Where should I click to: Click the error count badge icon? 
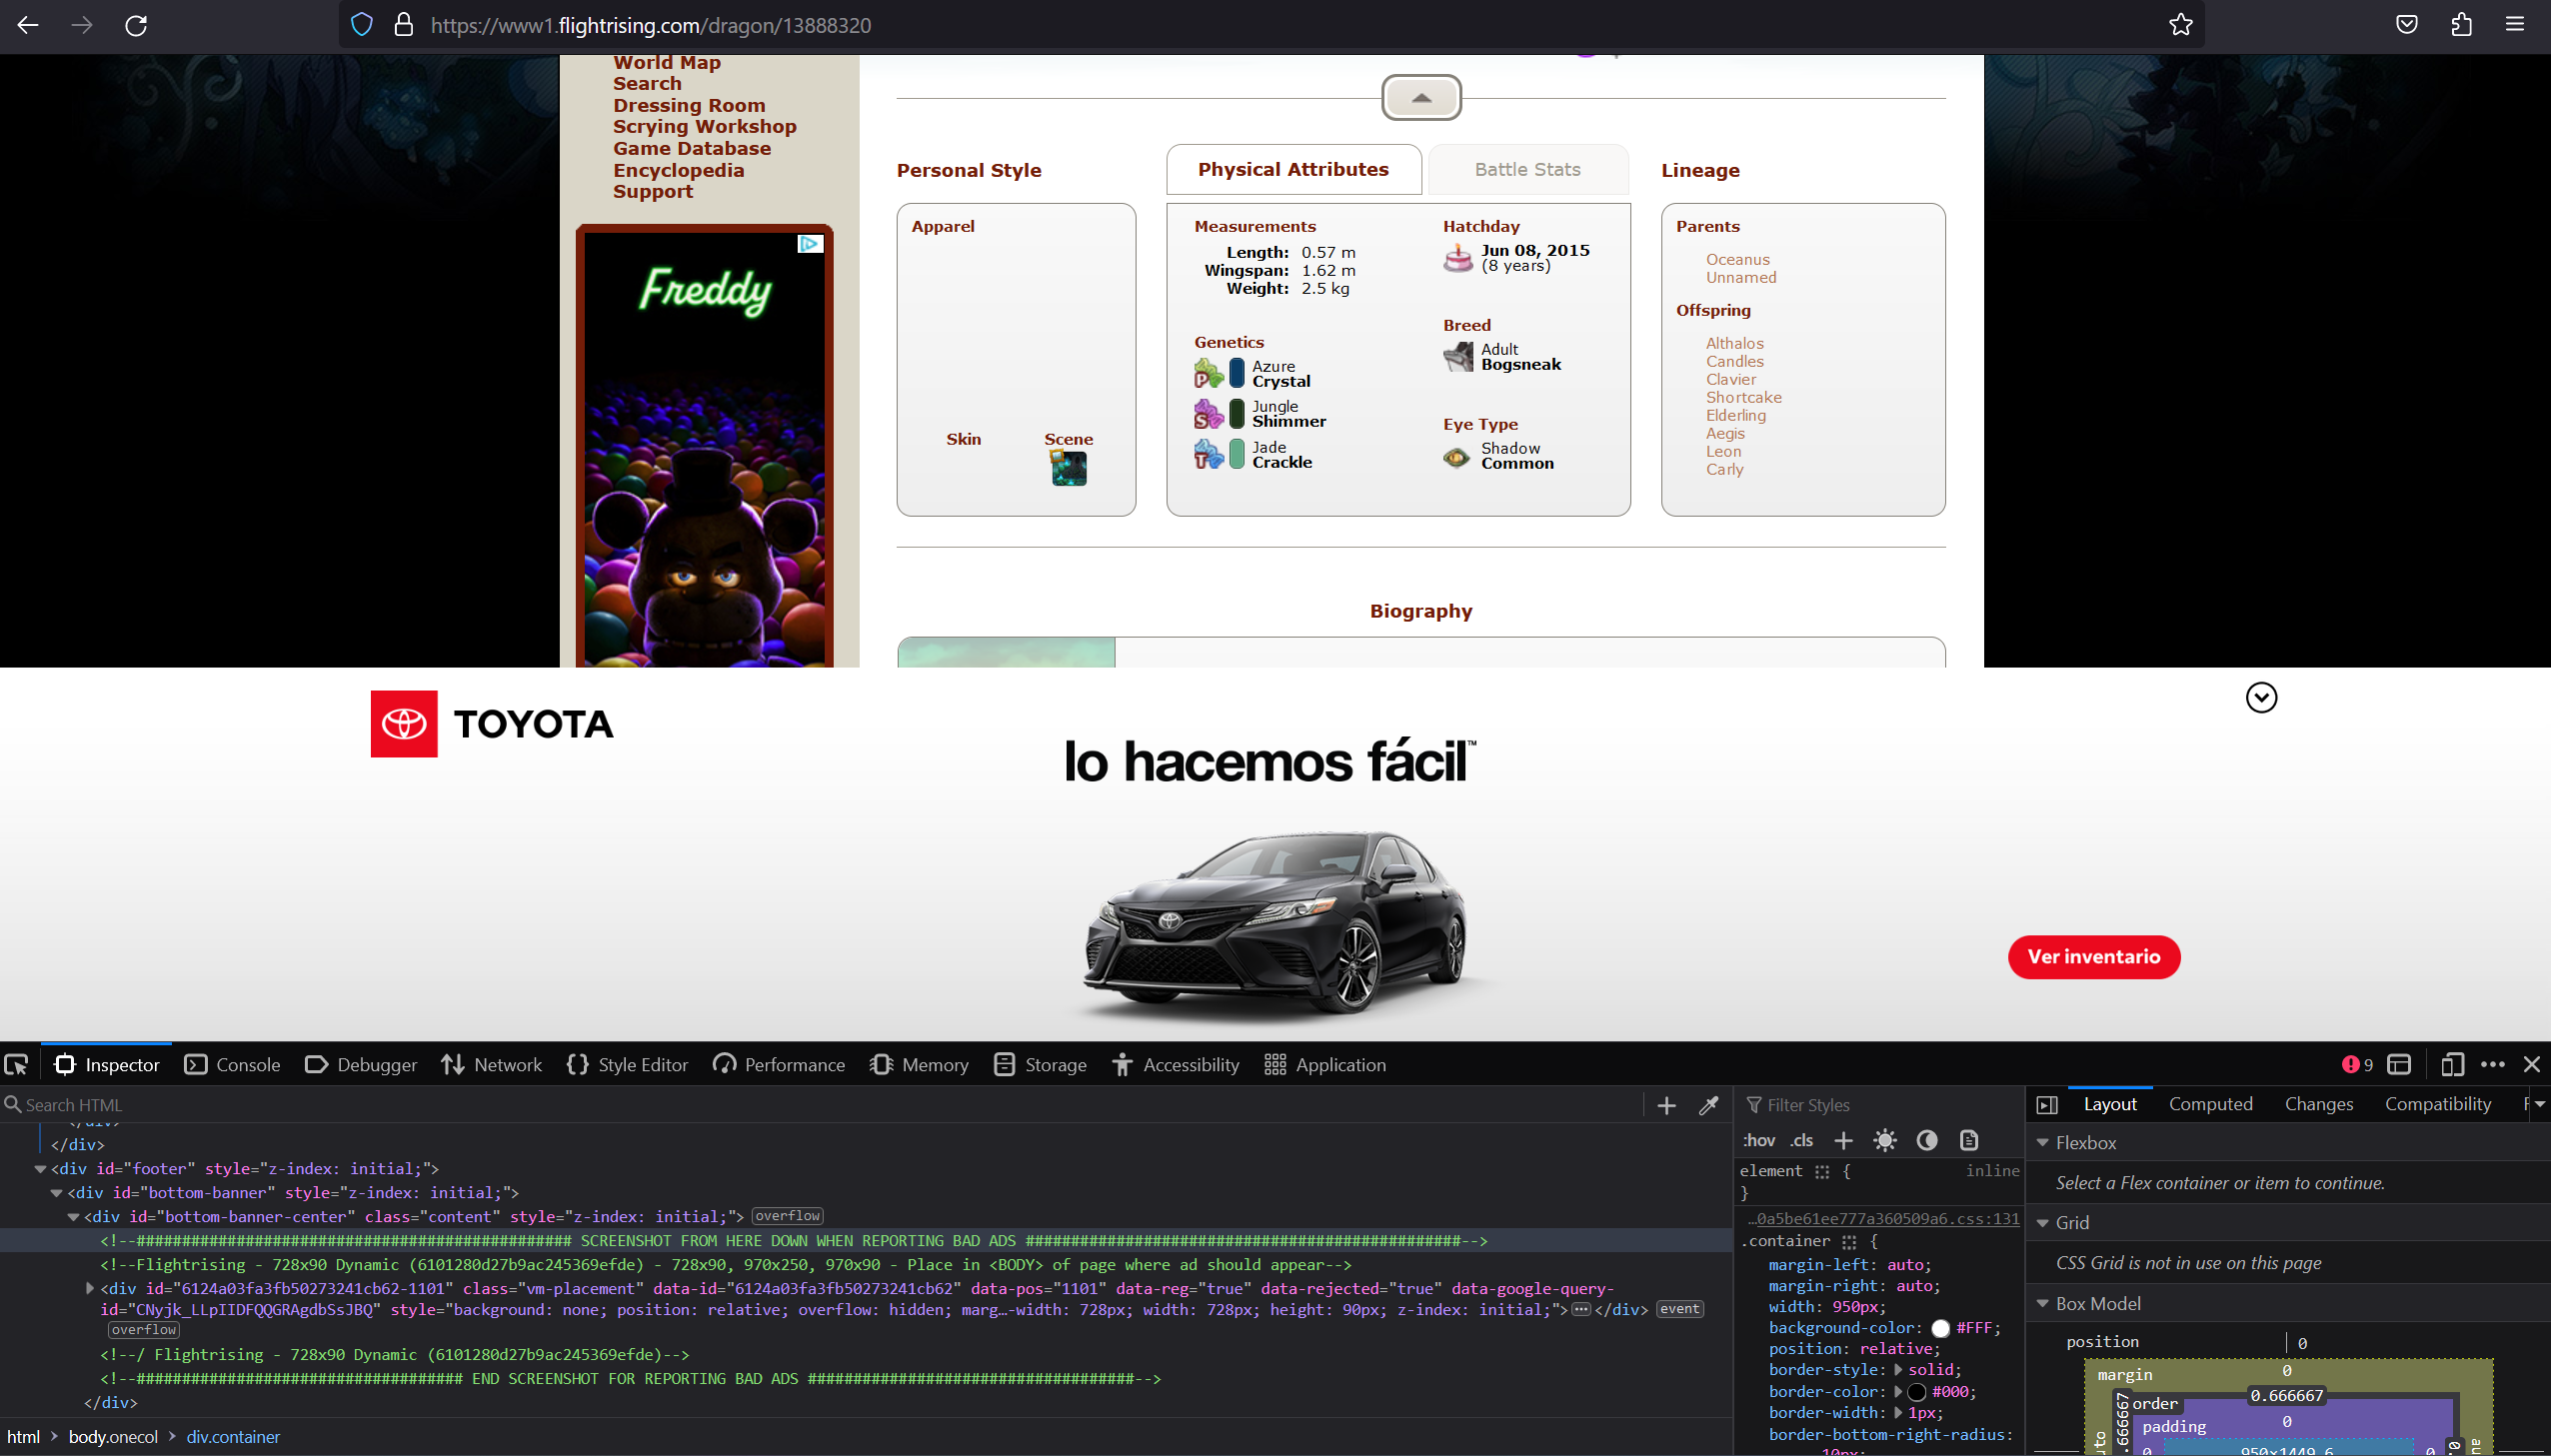[x=2357, y=1065]
